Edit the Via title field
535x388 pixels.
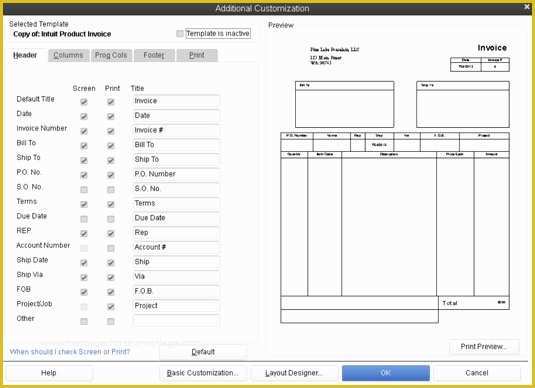(x=176, y=277)
